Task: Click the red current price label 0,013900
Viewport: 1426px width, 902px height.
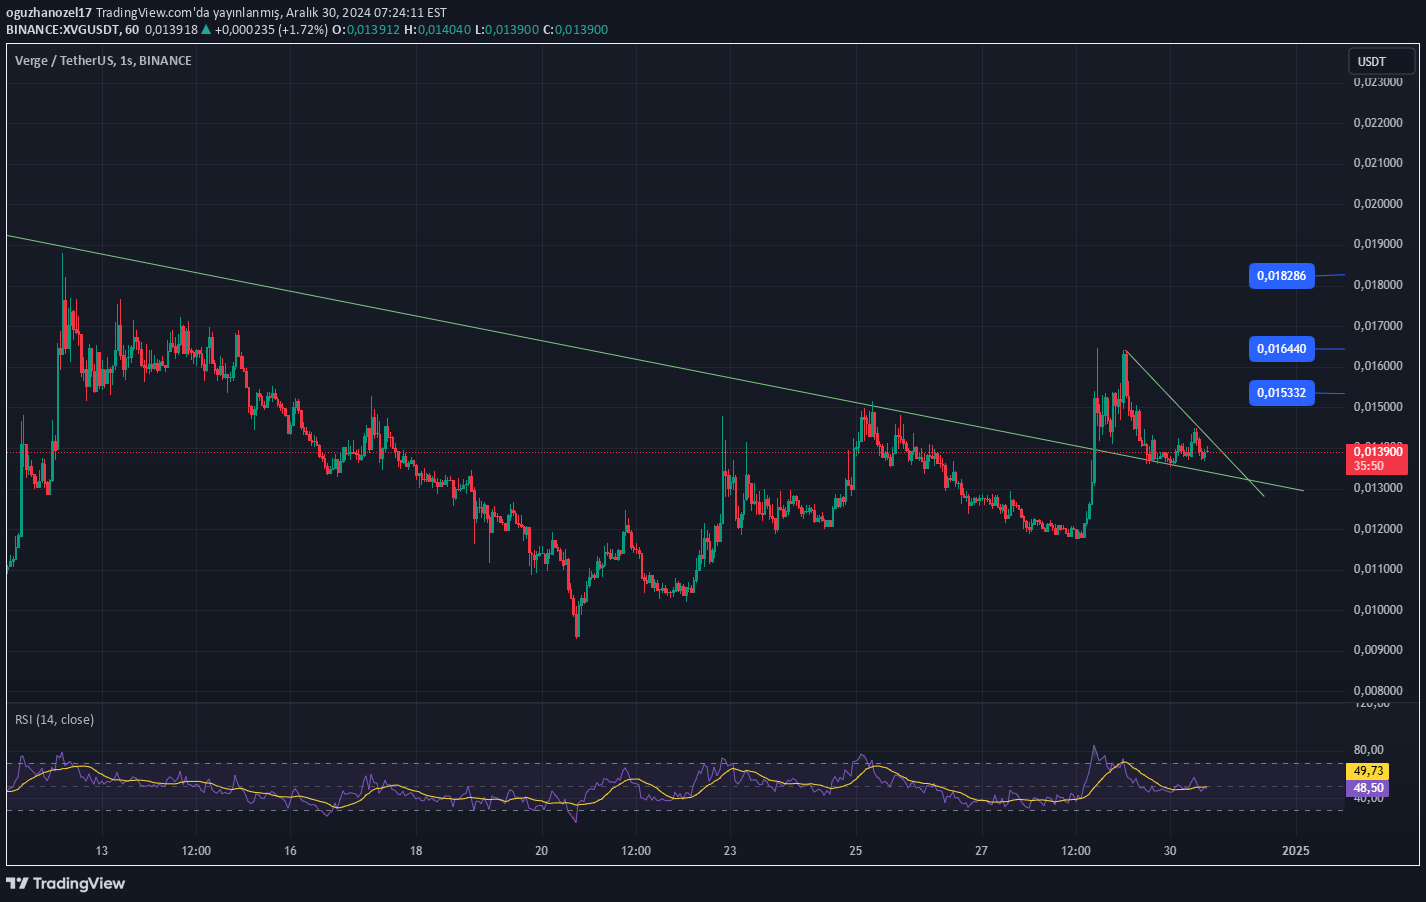Action: coord(1379,450)
